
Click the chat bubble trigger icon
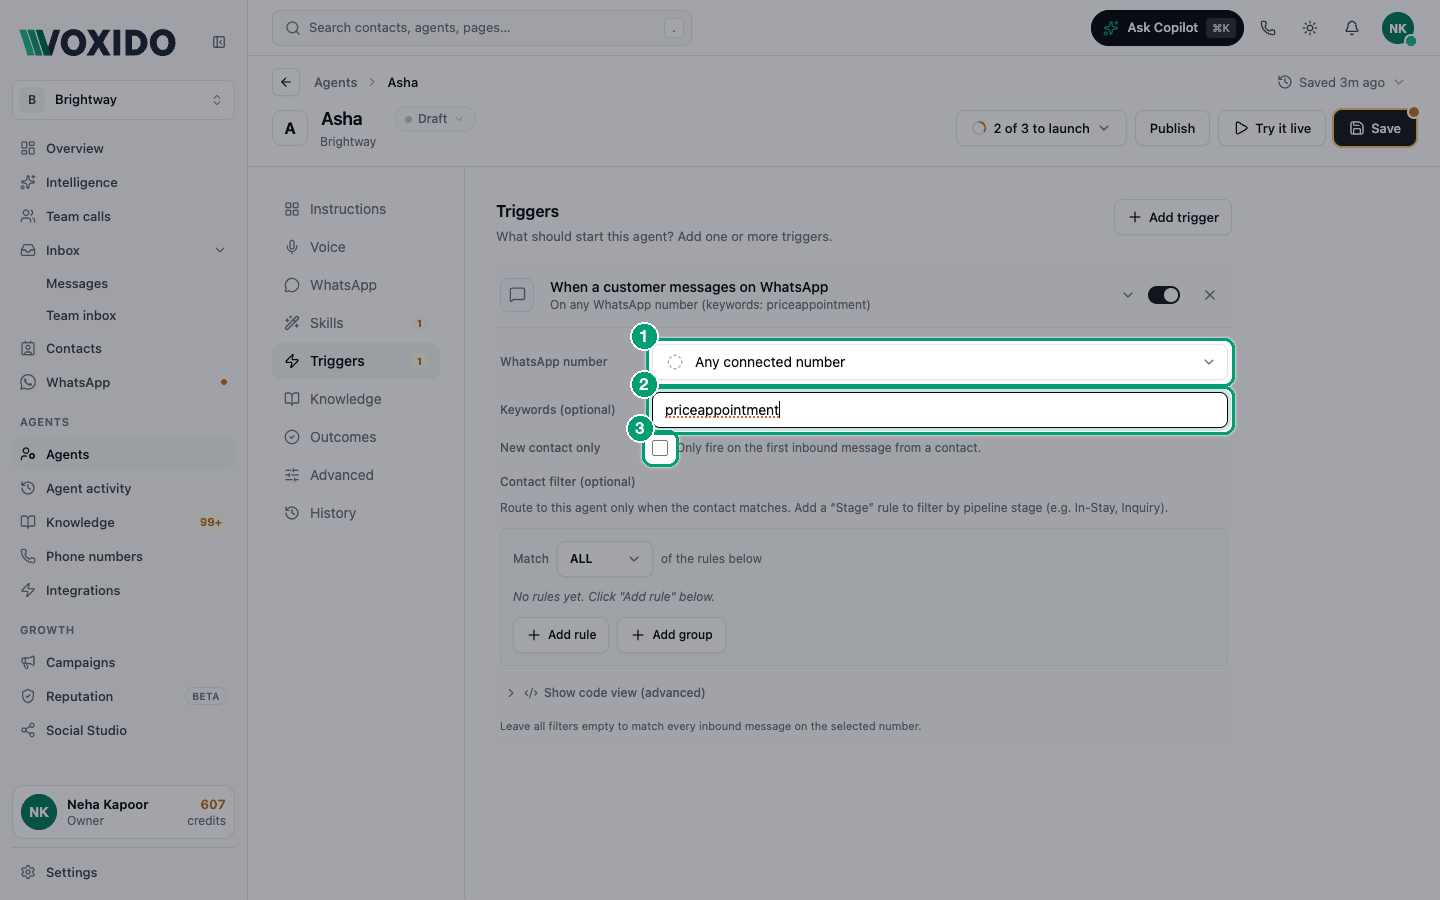pos(517,295)
